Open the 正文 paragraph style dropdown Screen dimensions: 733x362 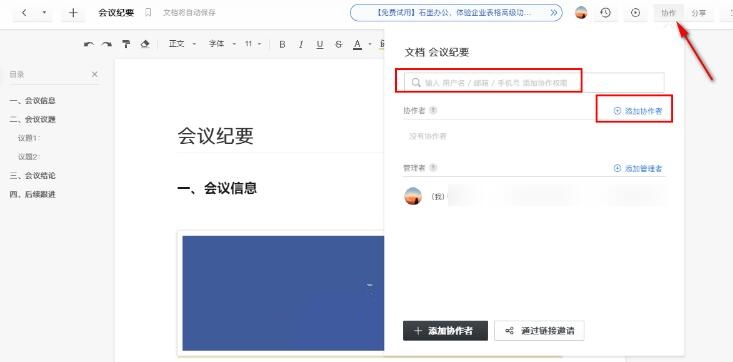point(182,44)
